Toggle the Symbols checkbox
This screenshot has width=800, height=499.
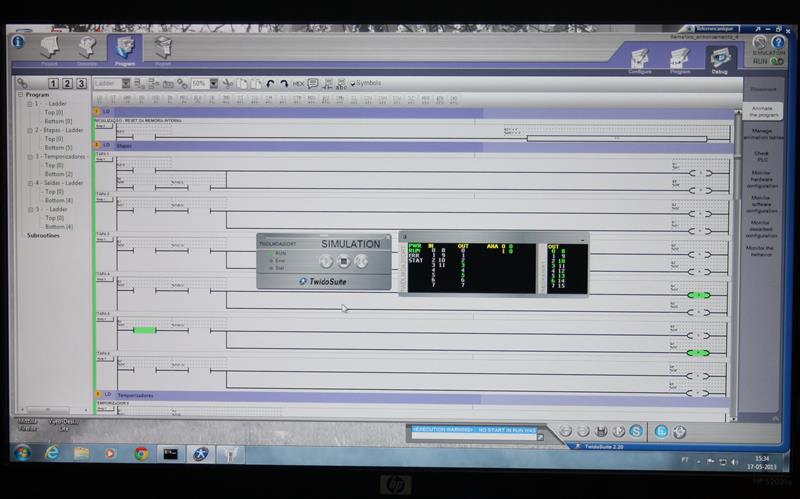[353, 84]
